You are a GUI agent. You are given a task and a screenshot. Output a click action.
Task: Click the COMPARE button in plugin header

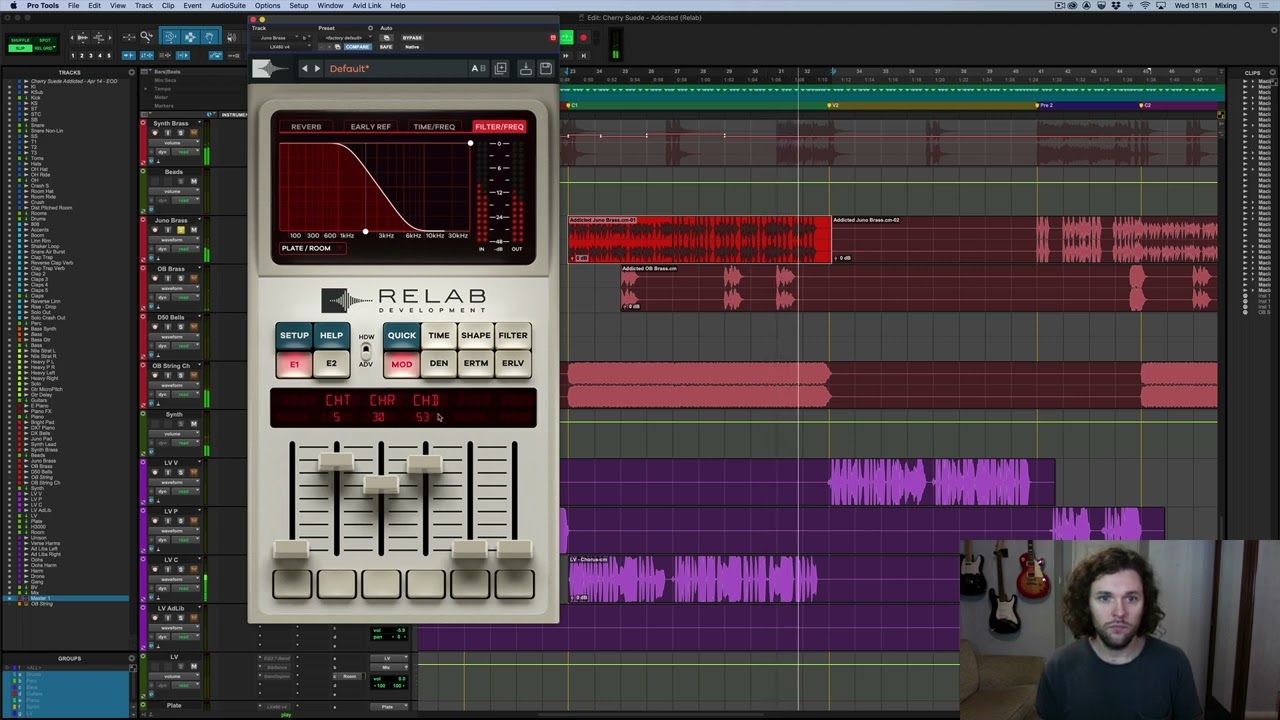[357, 46]
